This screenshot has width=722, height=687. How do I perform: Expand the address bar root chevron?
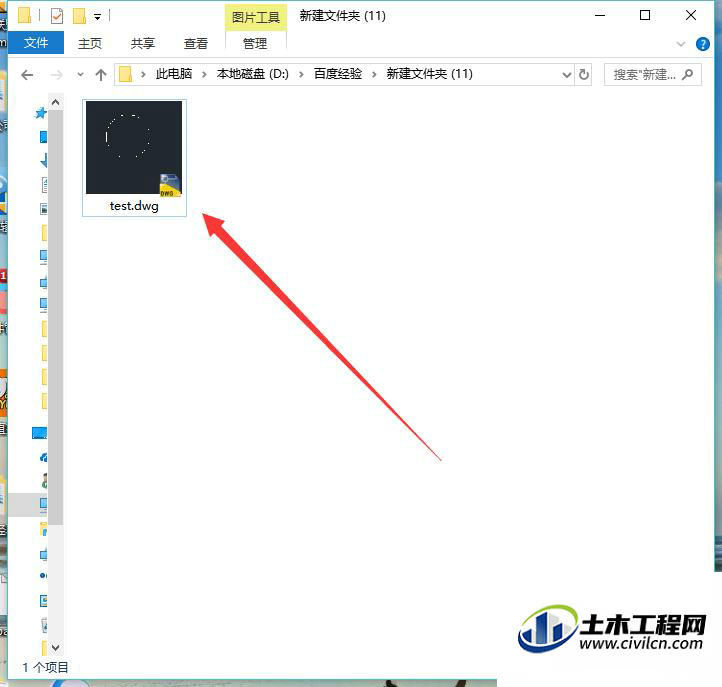(143, 74)
